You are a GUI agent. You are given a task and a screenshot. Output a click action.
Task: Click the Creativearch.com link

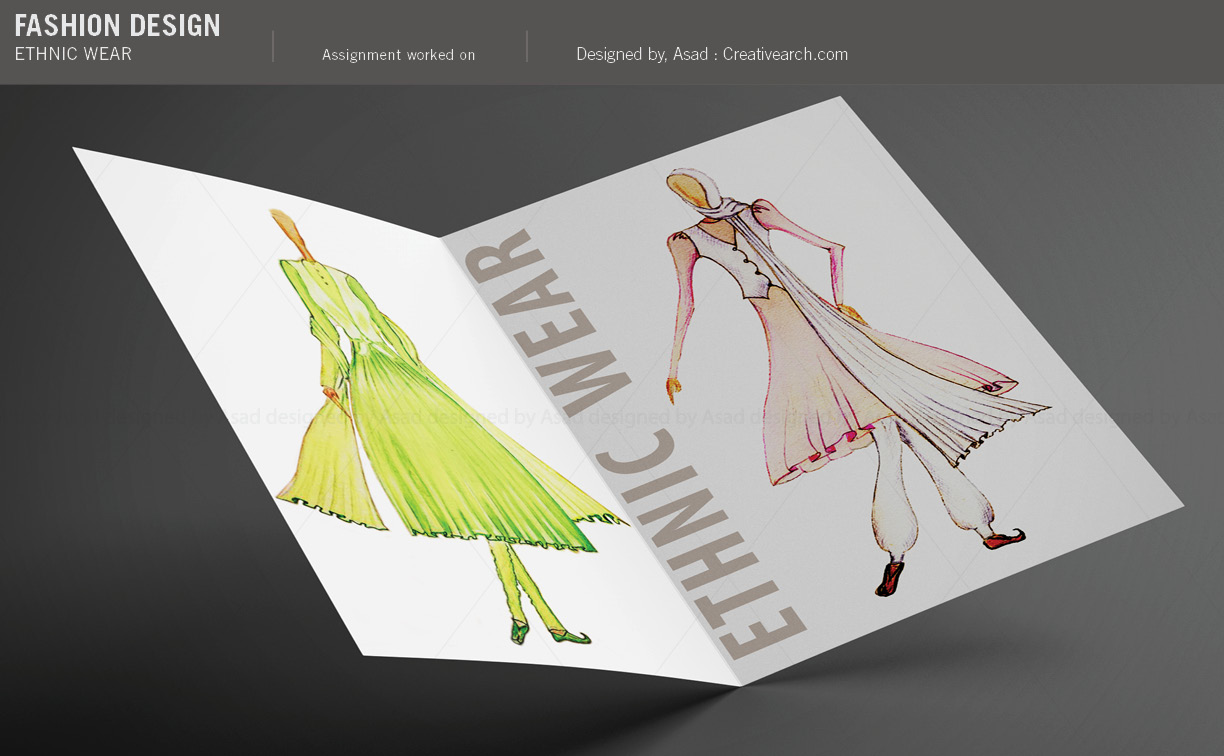tap(785, 54)
